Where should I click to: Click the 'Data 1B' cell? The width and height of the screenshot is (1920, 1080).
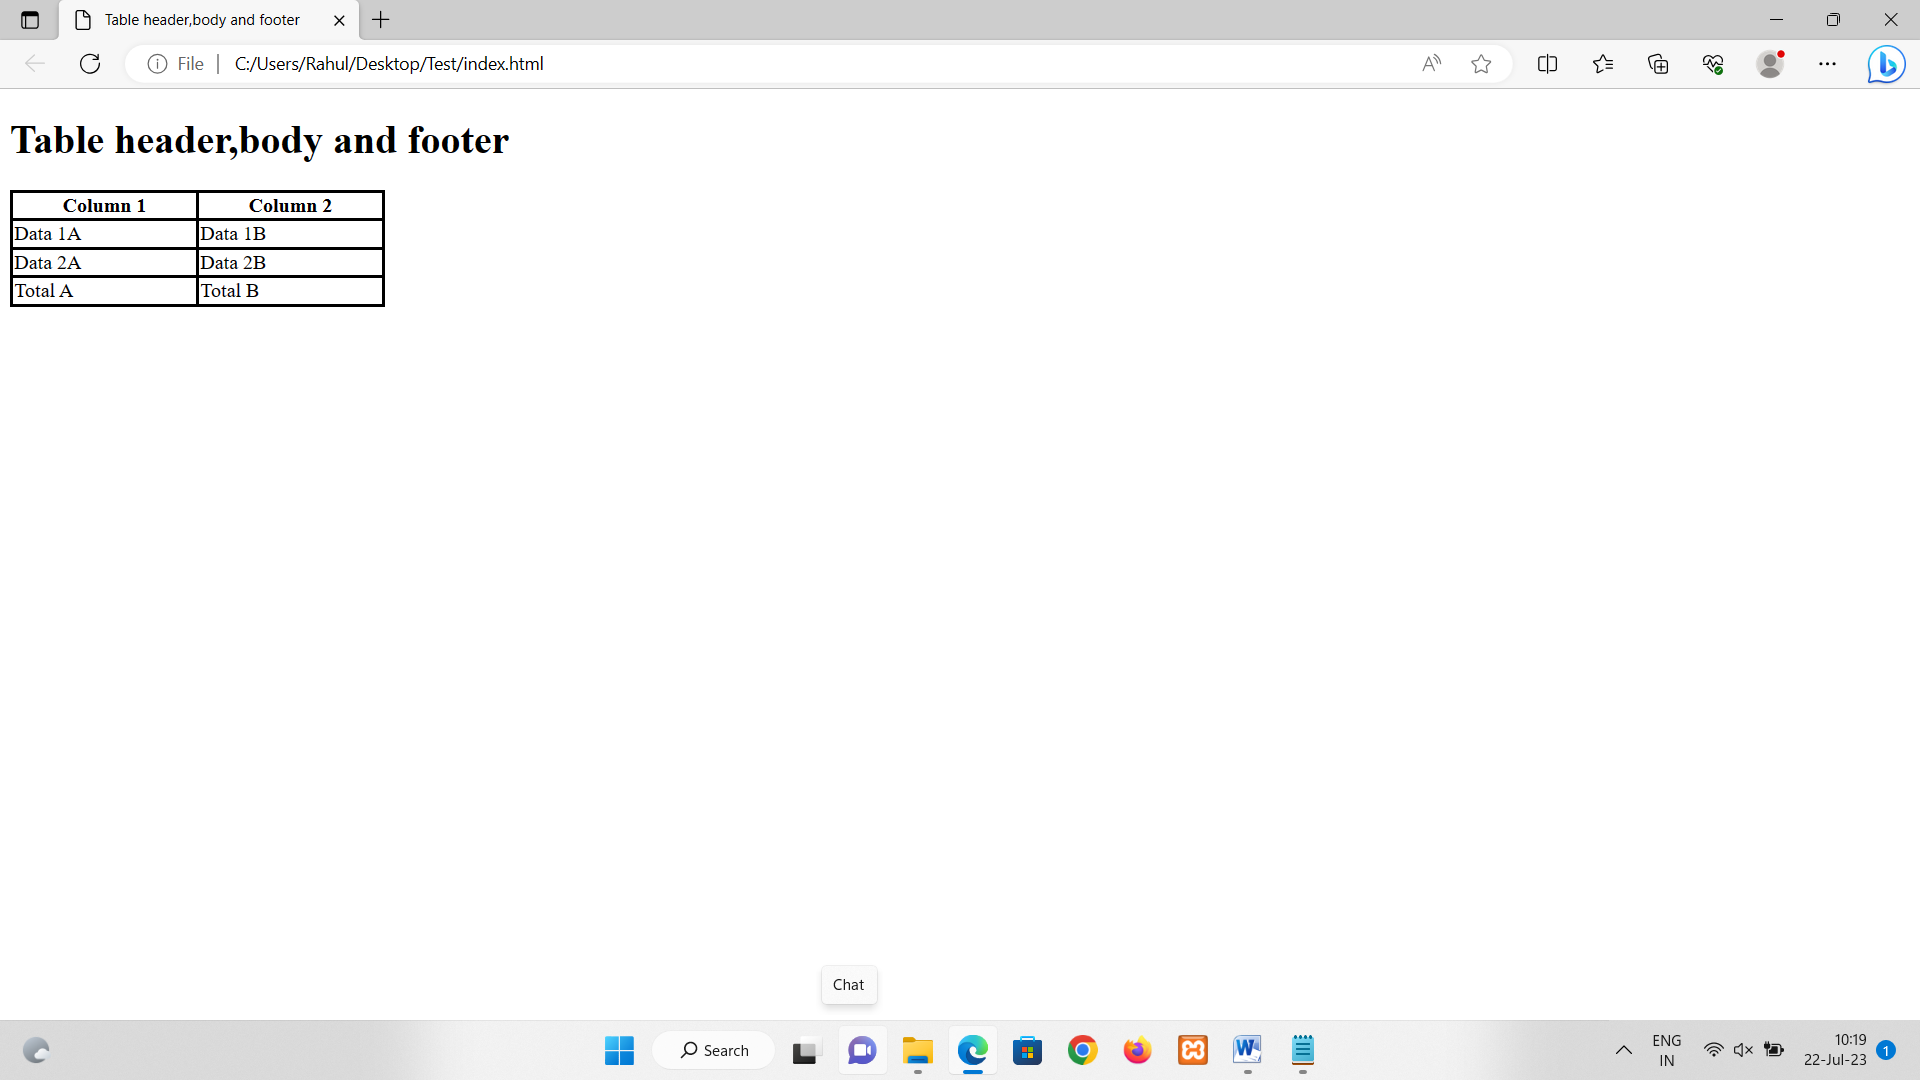coord(290,234)
